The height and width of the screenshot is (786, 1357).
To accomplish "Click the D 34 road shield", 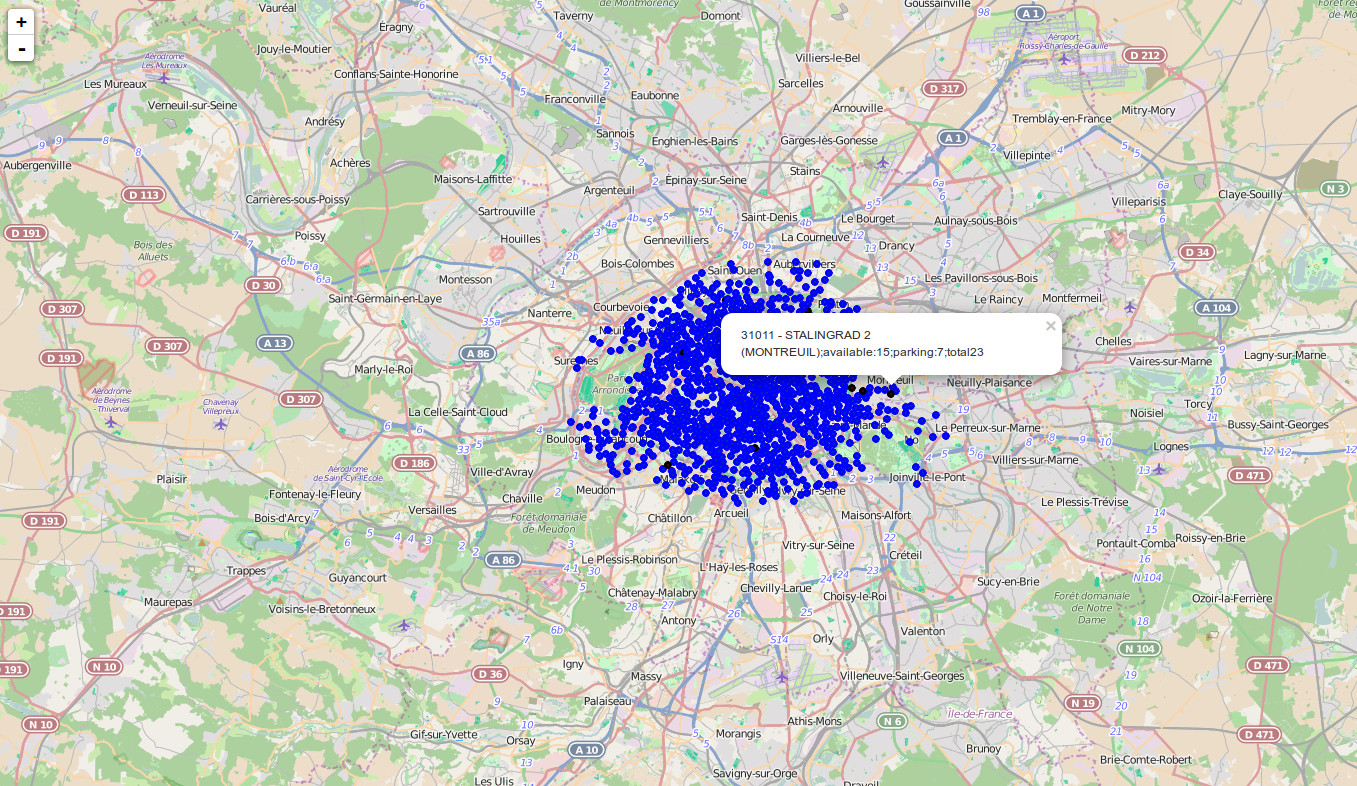I will pos(1197,252).
